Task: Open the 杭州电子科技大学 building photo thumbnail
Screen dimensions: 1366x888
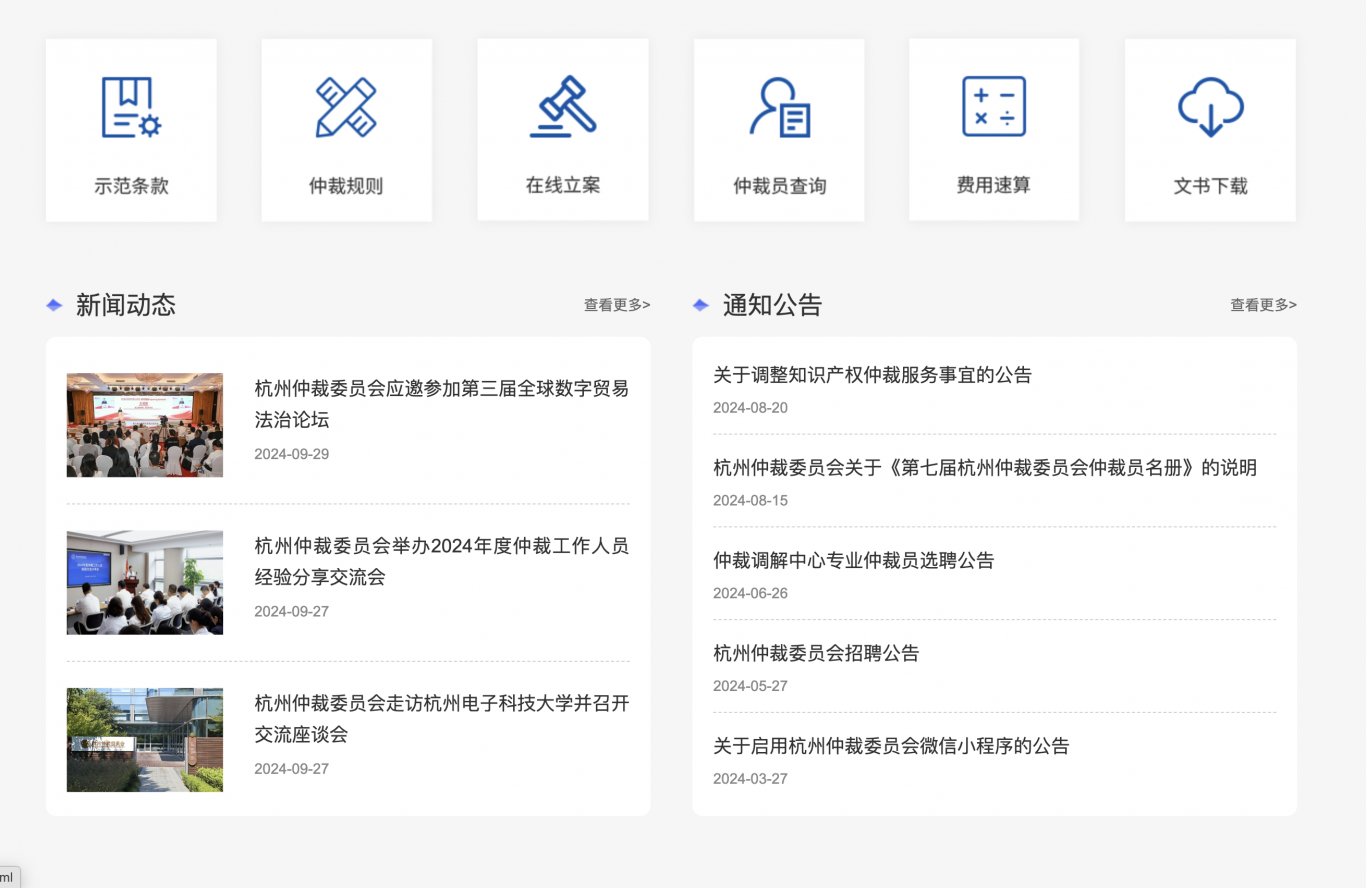Action: (145, 740)
